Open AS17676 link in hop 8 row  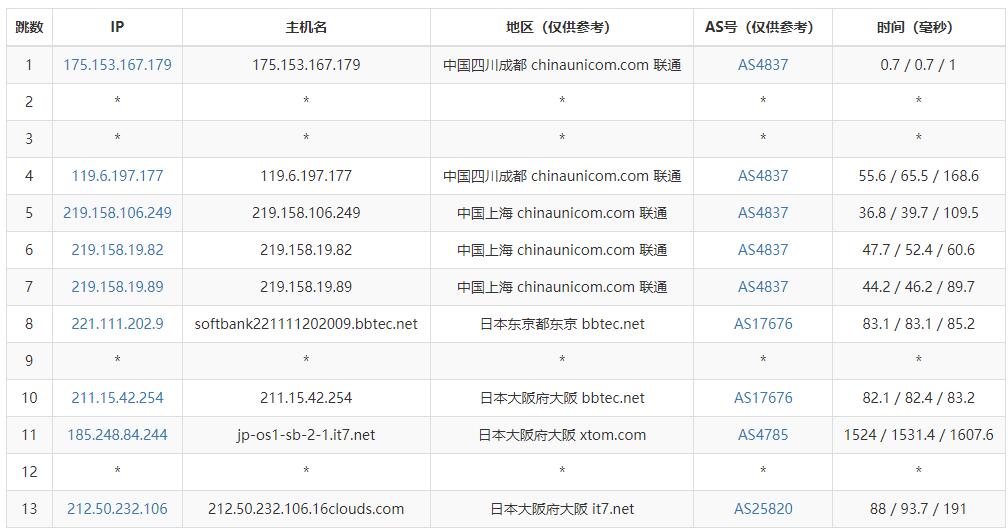(762, 324)
